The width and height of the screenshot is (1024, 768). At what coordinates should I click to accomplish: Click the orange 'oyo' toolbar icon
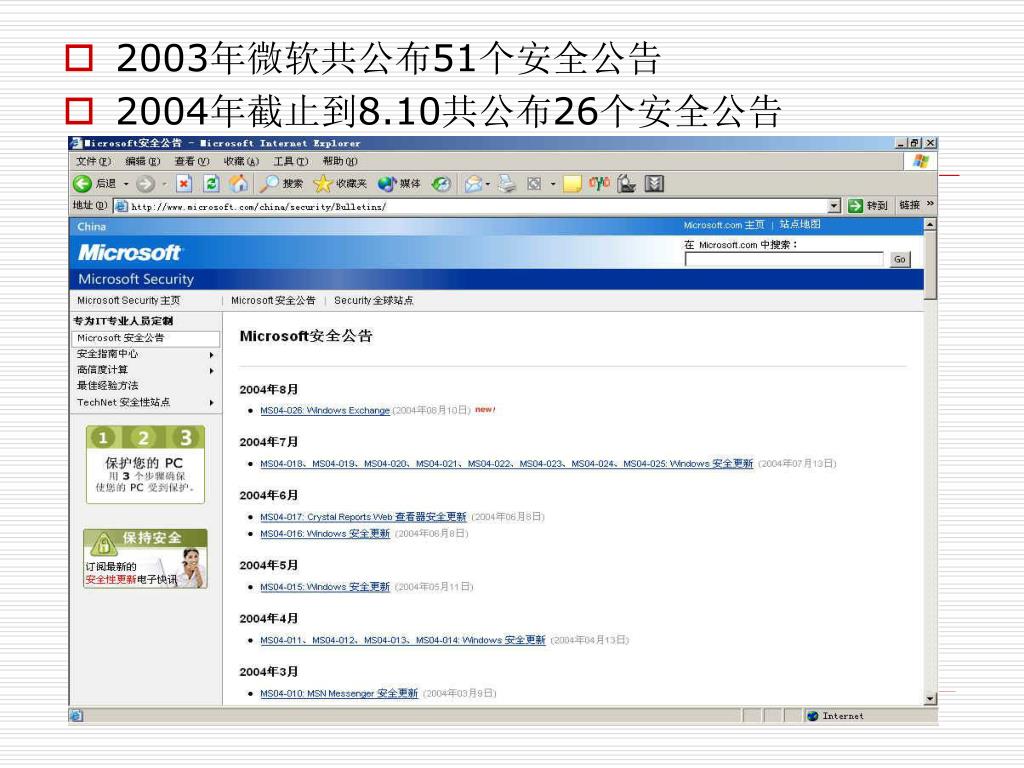pyautogui.click(x=599, y=183)
